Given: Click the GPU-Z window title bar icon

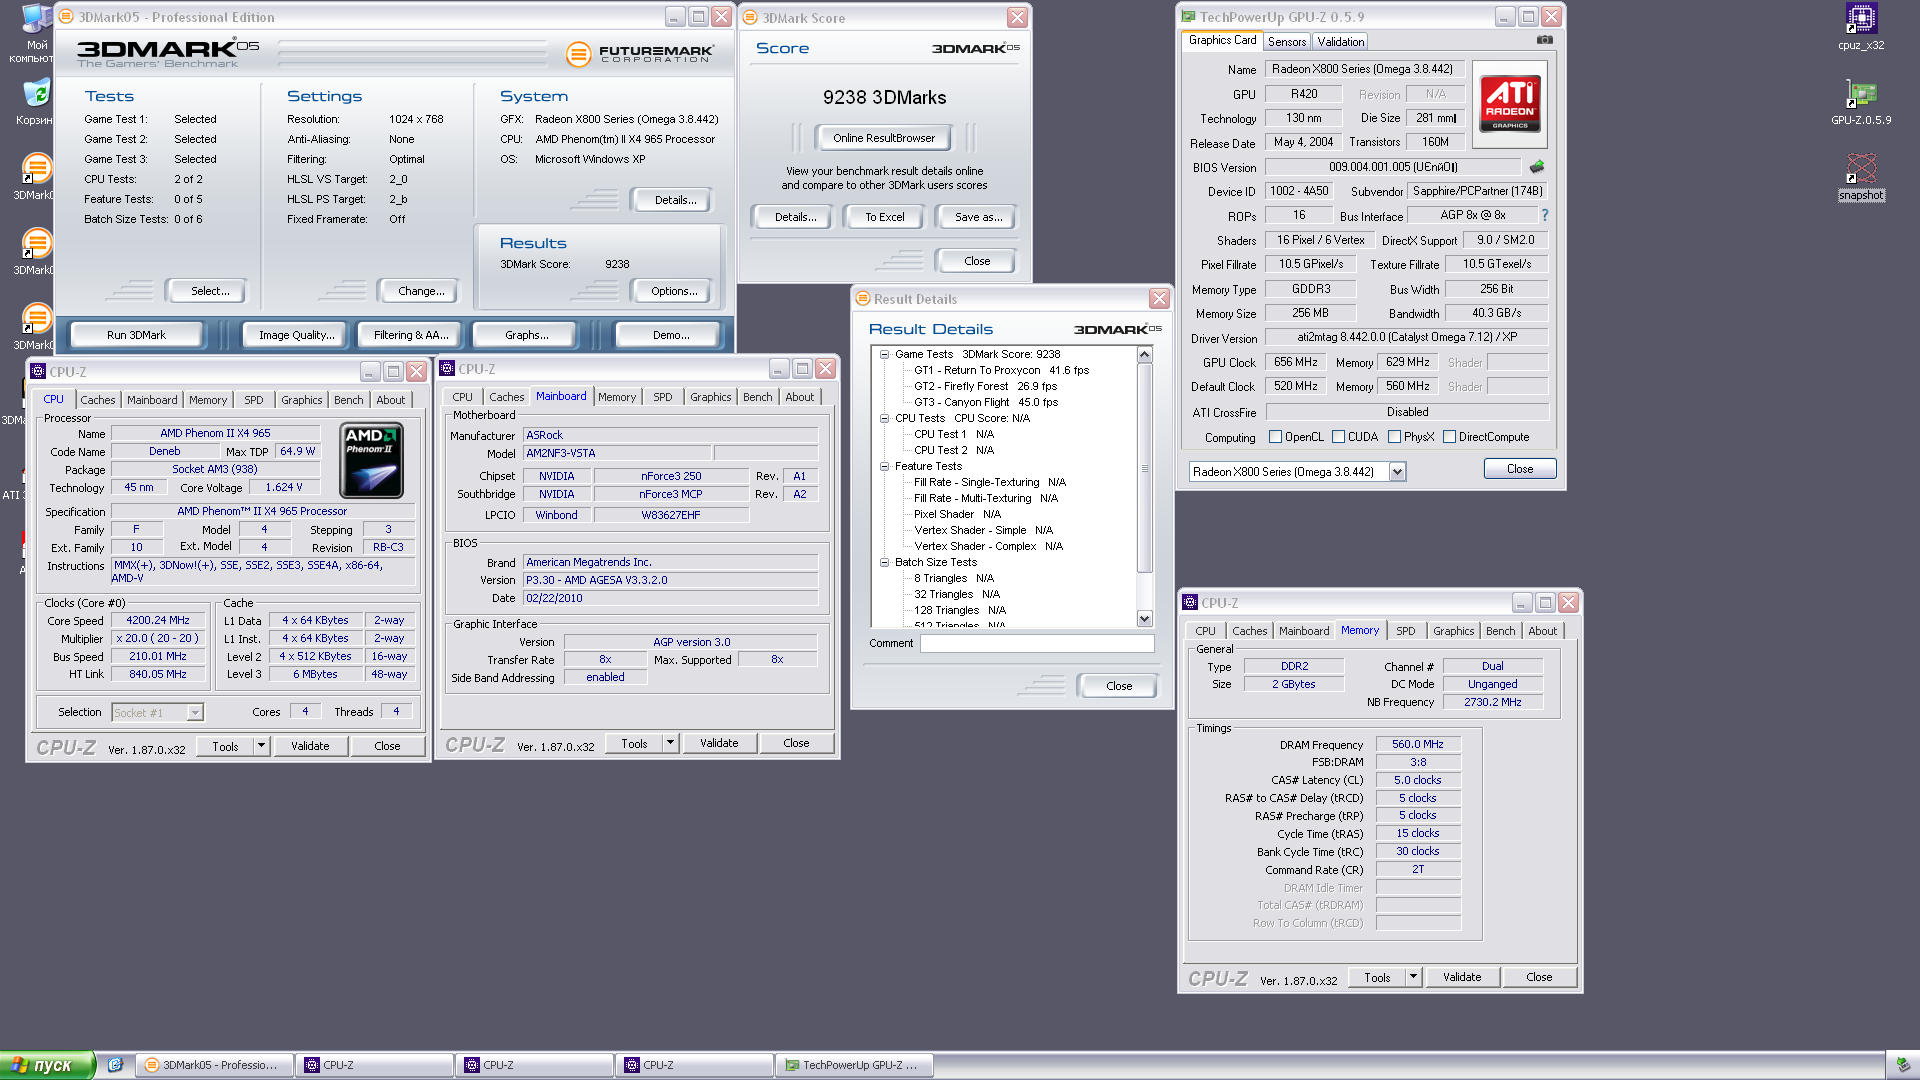Looking at the screenshot, I should (x=1188, y=17).
